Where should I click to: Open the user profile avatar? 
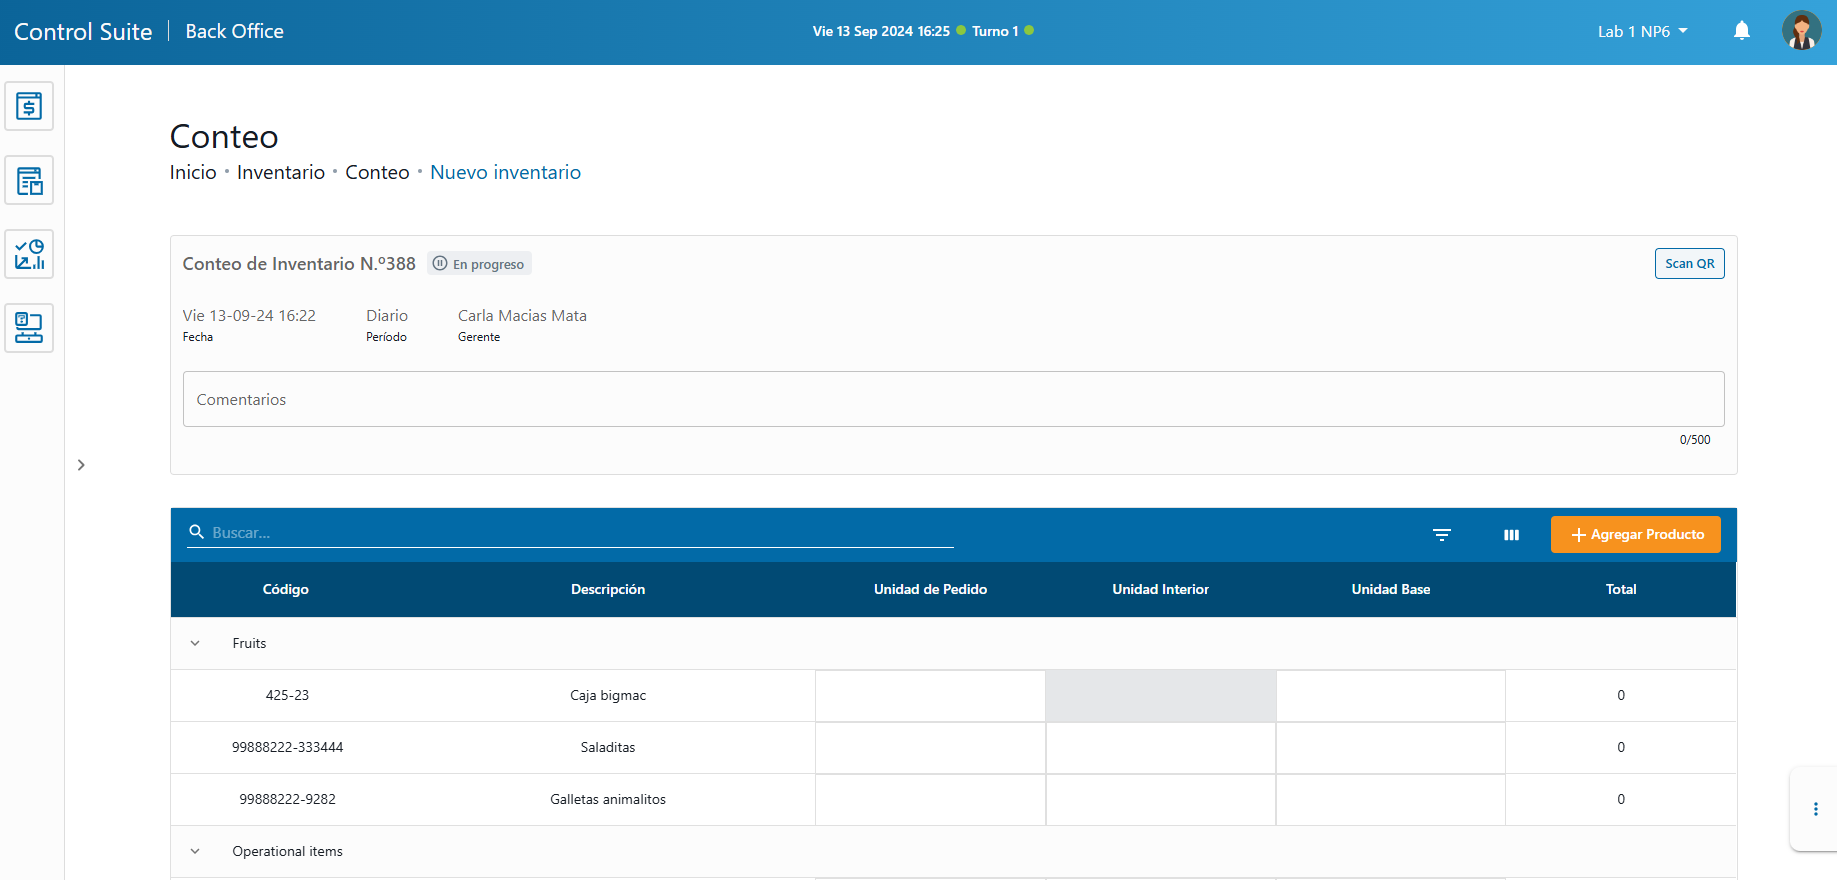[x=1800, y=31]
